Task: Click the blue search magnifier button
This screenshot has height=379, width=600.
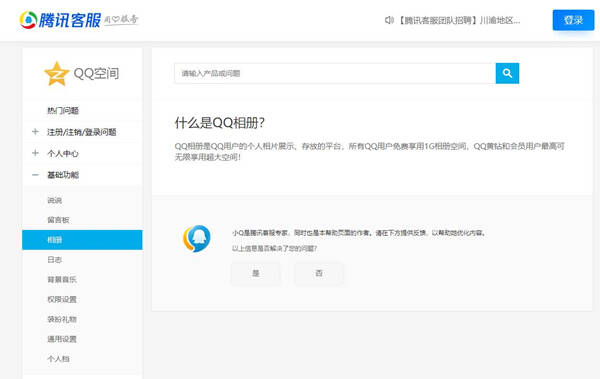Action: 507,73
